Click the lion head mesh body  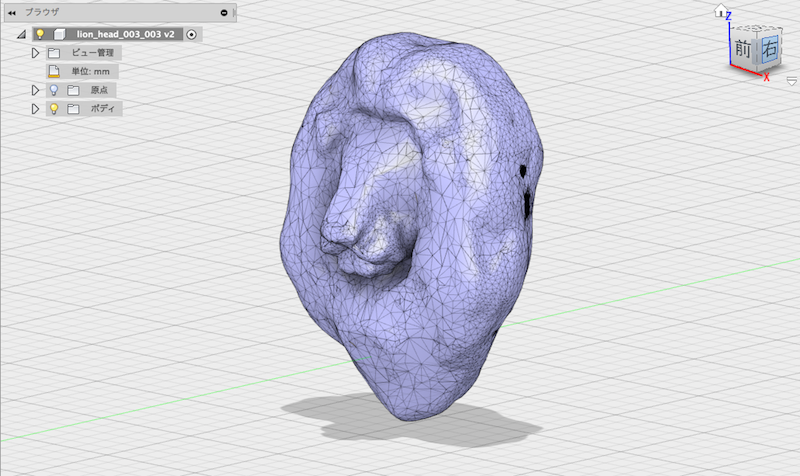pyautogui.click(x=411, y=227)
